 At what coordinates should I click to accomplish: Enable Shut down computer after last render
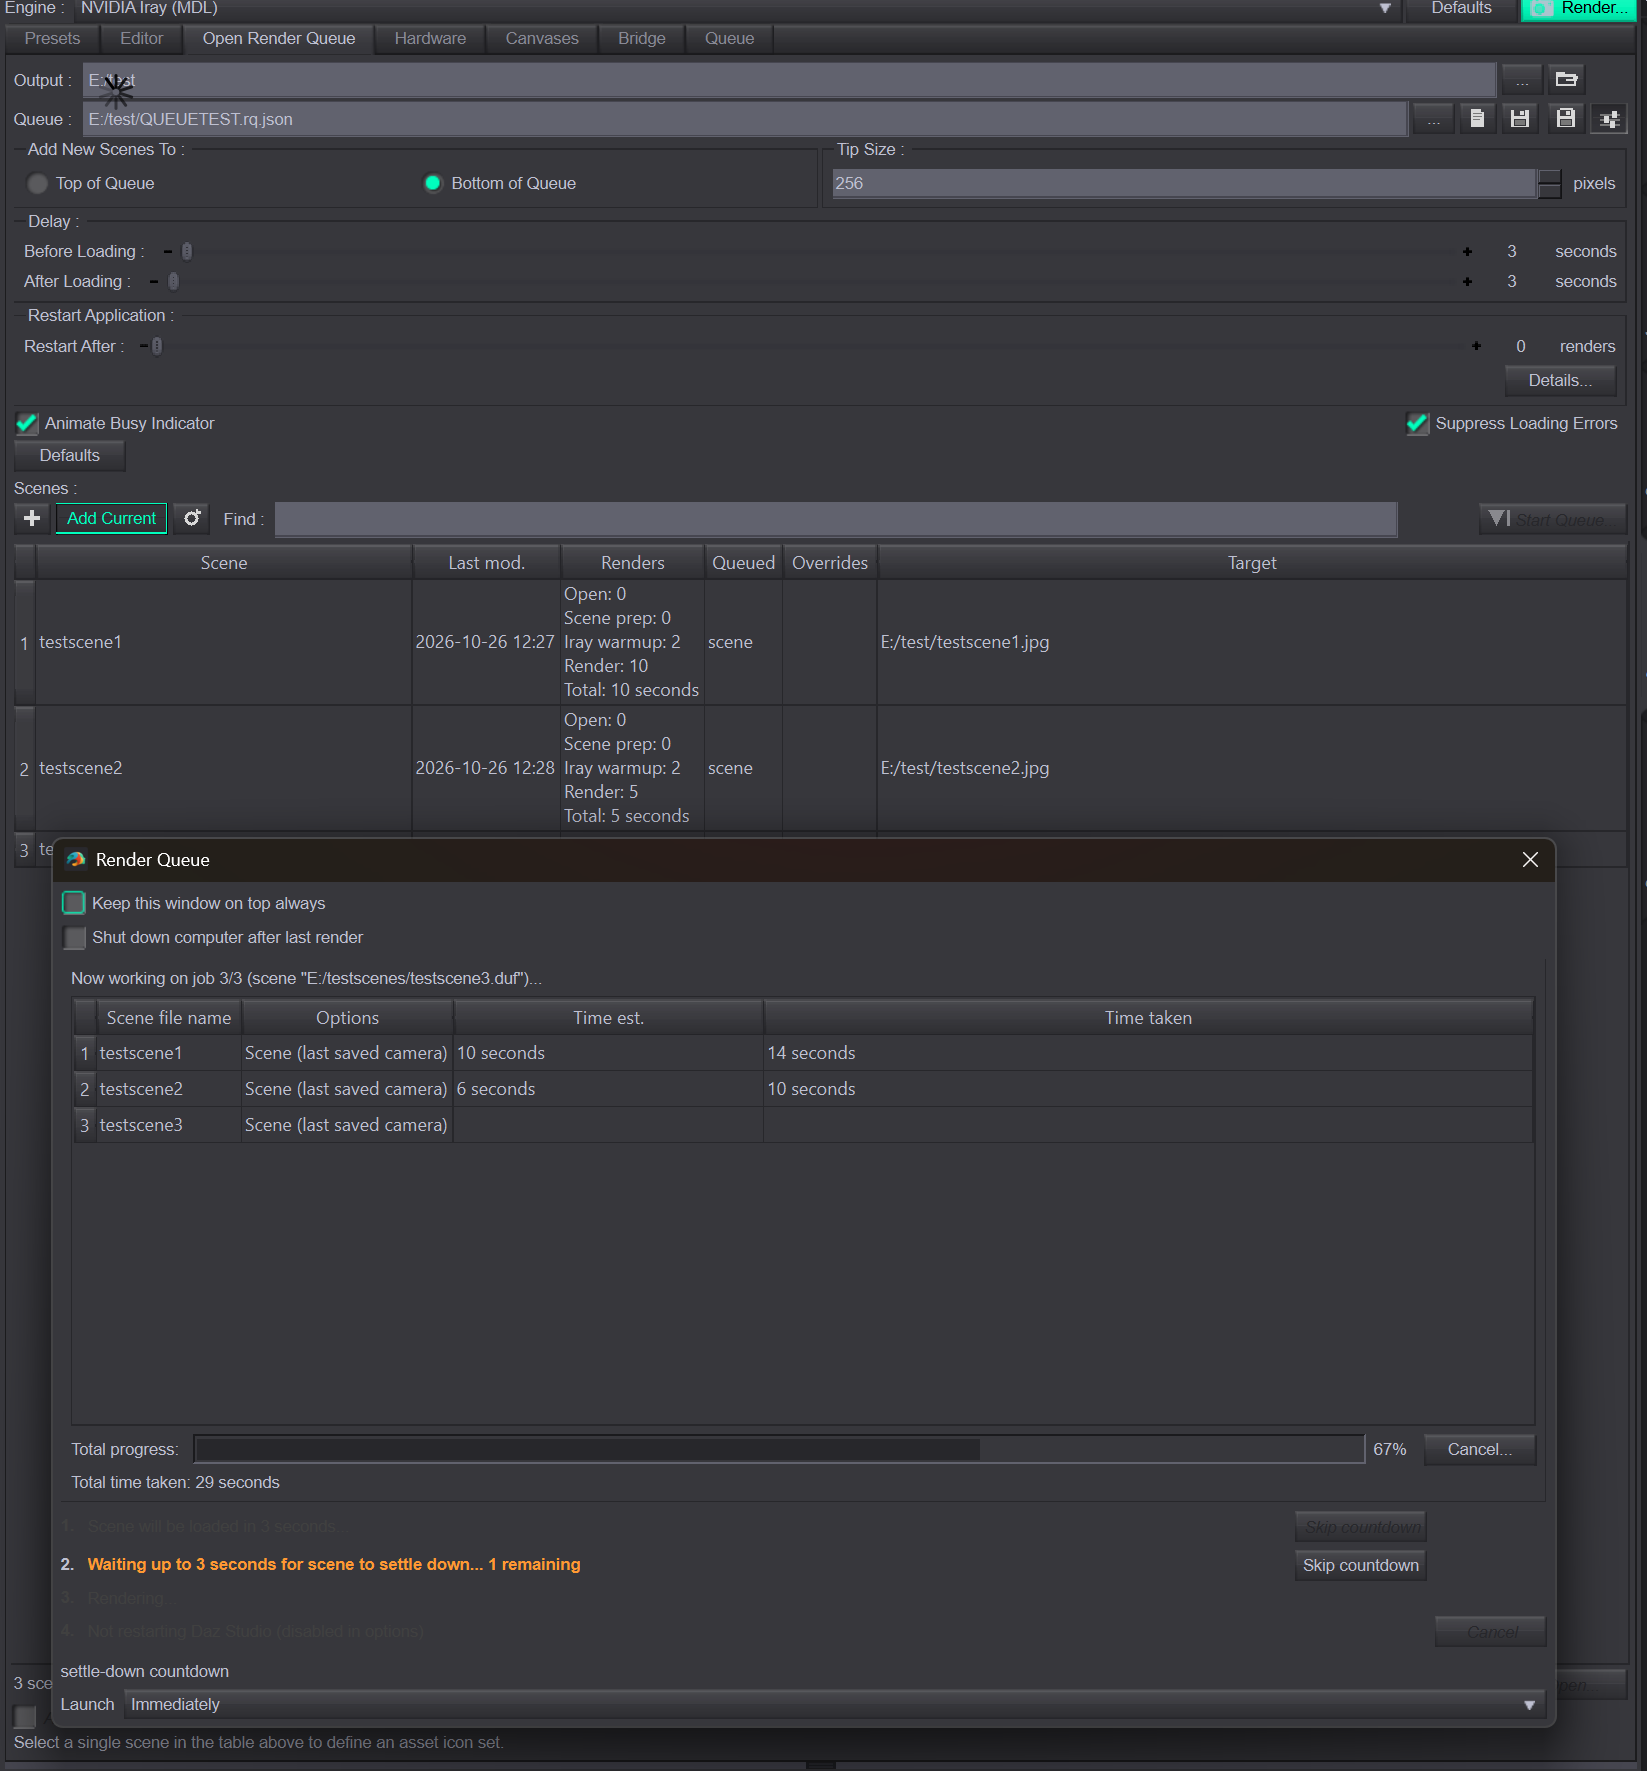(x=74, y=938)
